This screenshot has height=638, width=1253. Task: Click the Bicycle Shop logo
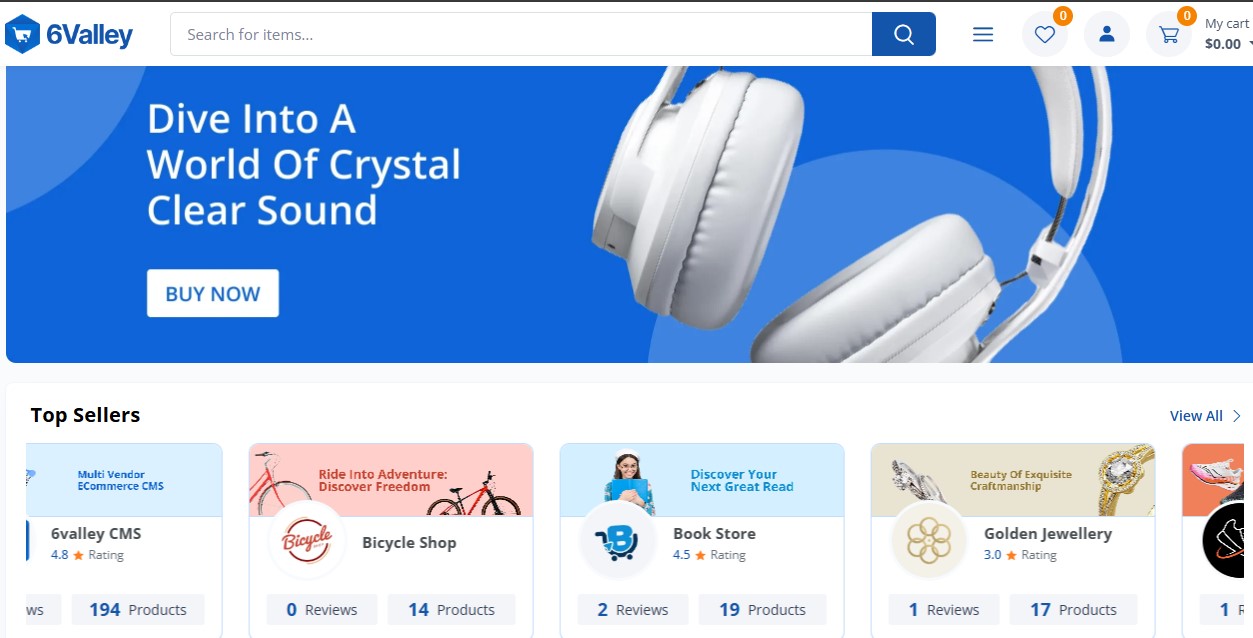click(307, 541)
